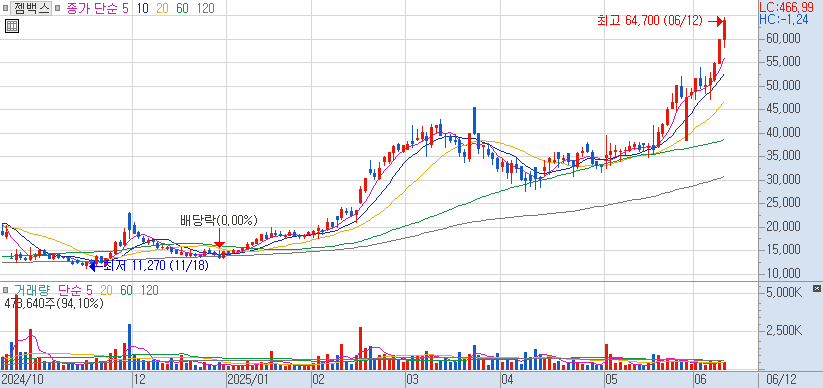Select the gray 120-day price moving average label

205,8
